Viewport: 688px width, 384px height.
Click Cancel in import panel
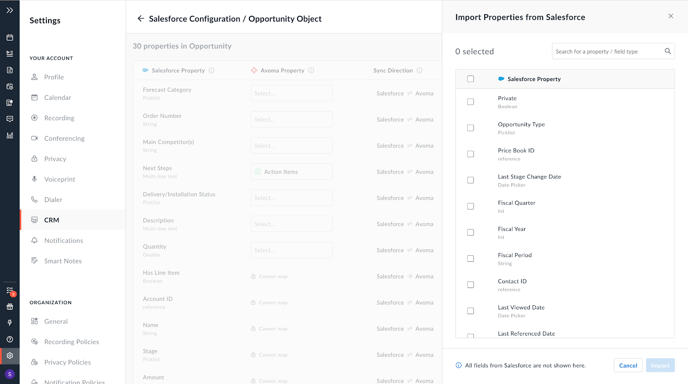tap(628, 365)
